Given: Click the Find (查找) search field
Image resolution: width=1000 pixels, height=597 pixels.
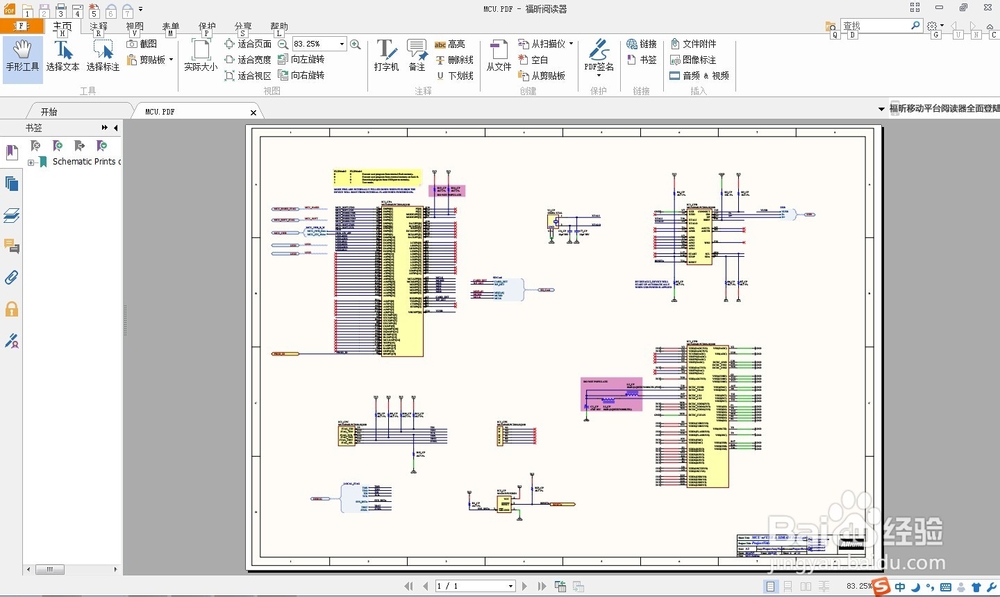Looking at the screenshot, I should pyautogui.click(x=875, y=26).
